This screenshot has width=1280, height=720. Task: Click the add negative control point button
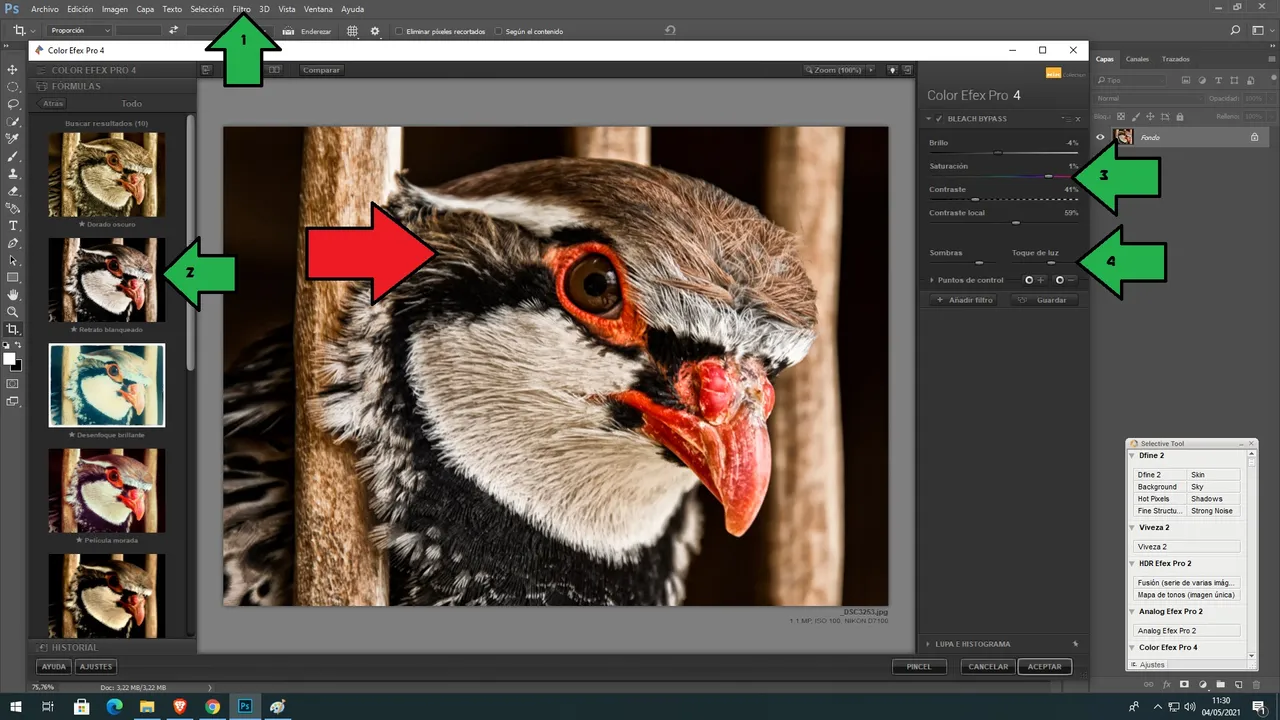click(1065, 280)
